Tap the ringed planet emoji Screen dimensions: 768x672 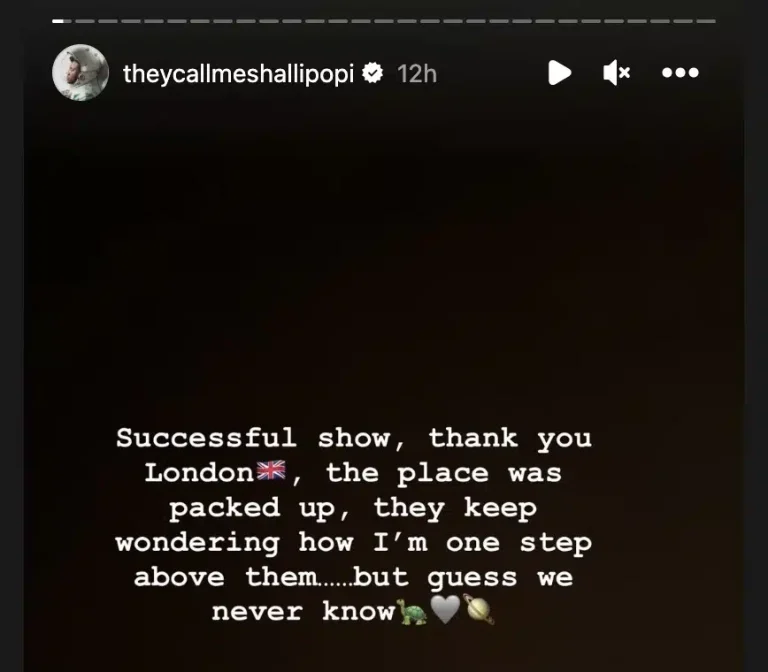pos(479,609)
